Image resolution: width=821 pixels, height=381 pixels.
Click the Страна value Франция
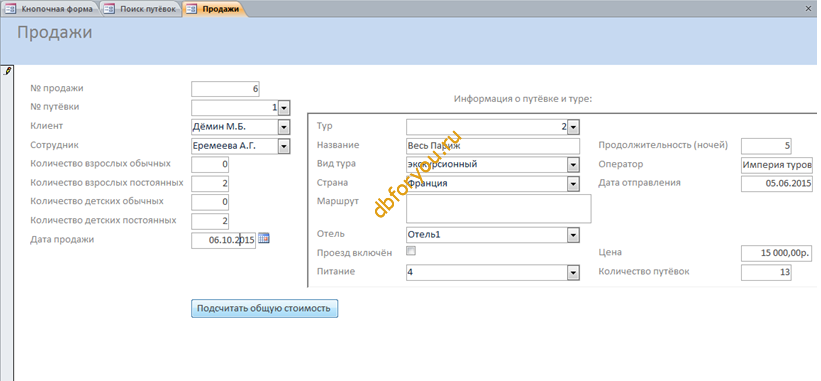[428, 184]
